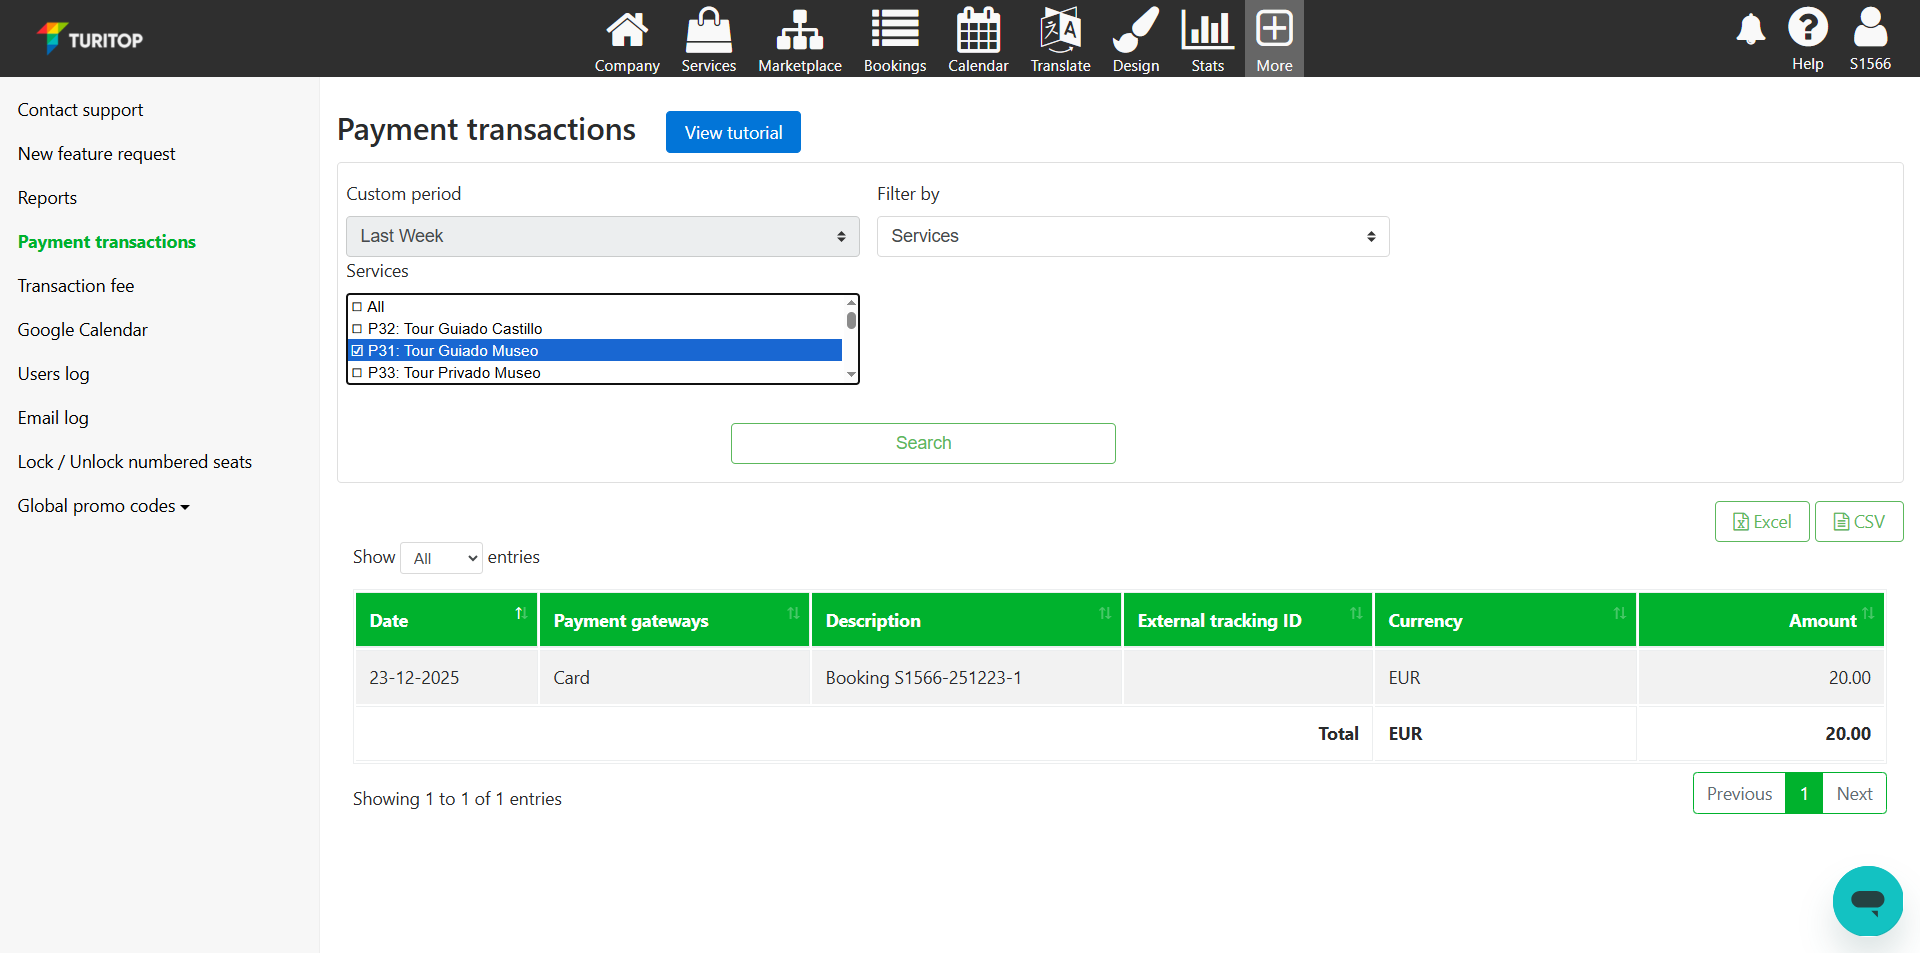Uncheck P31: Tour Guiado Museo
This screenshot has width=1920, height=953.
[x=357, y=351]
